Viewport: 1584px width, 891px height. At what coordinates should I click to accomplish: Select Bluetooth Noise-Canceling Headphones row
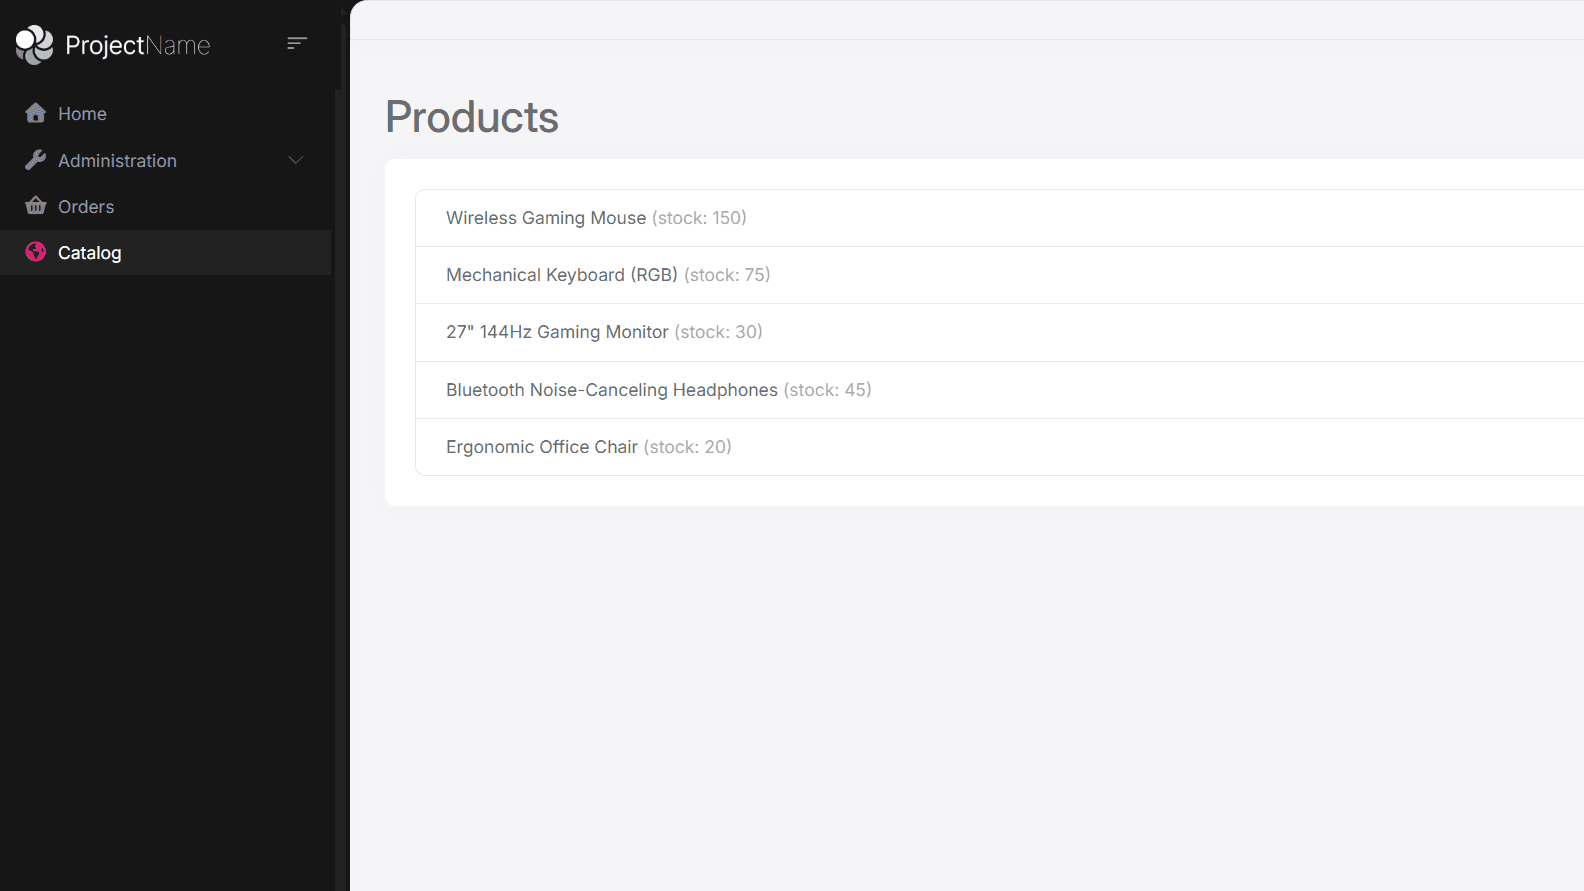point(999,390)
